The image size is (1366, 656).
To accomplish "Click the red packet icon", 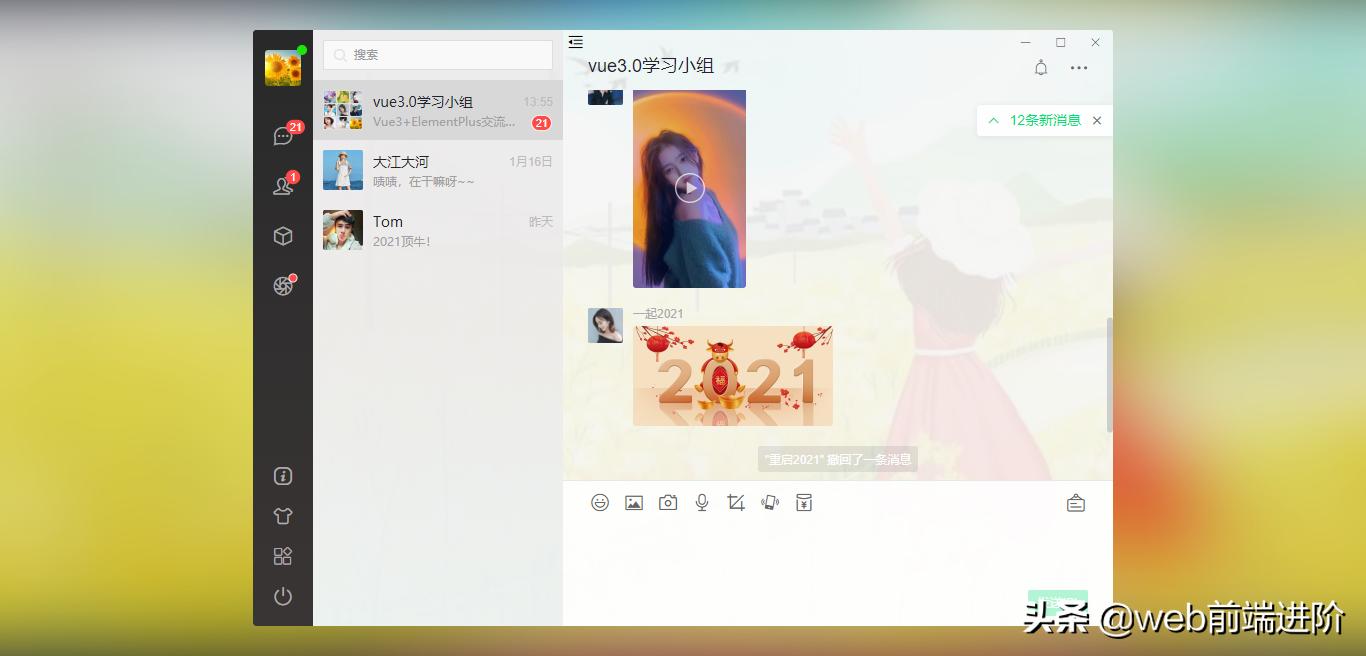I will pyautogui.click(x=804, y=502).
